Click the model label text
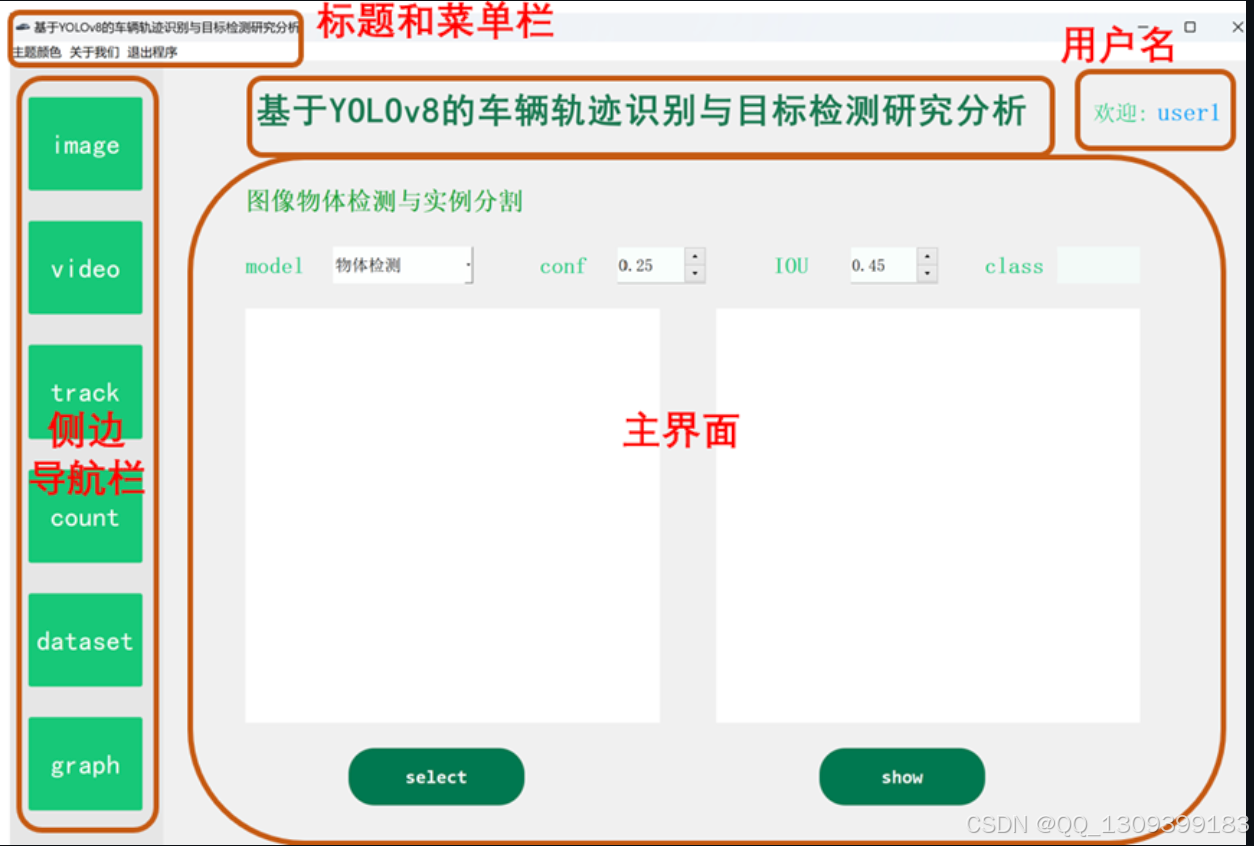This screenshot has height=846, width=1254. click(x=274, y=266)
